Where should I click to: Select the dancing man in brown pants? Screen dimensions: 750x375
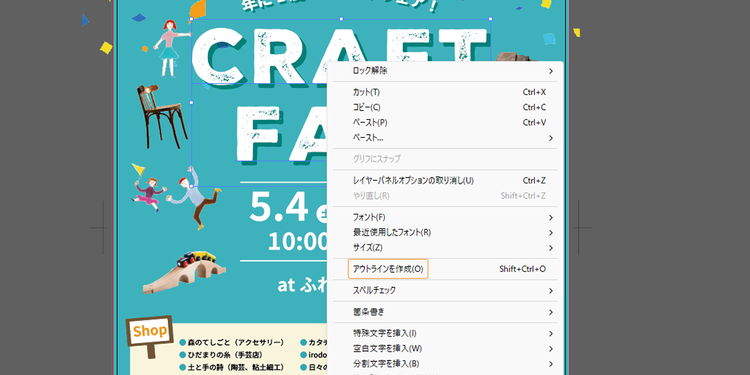click(194, 198)
